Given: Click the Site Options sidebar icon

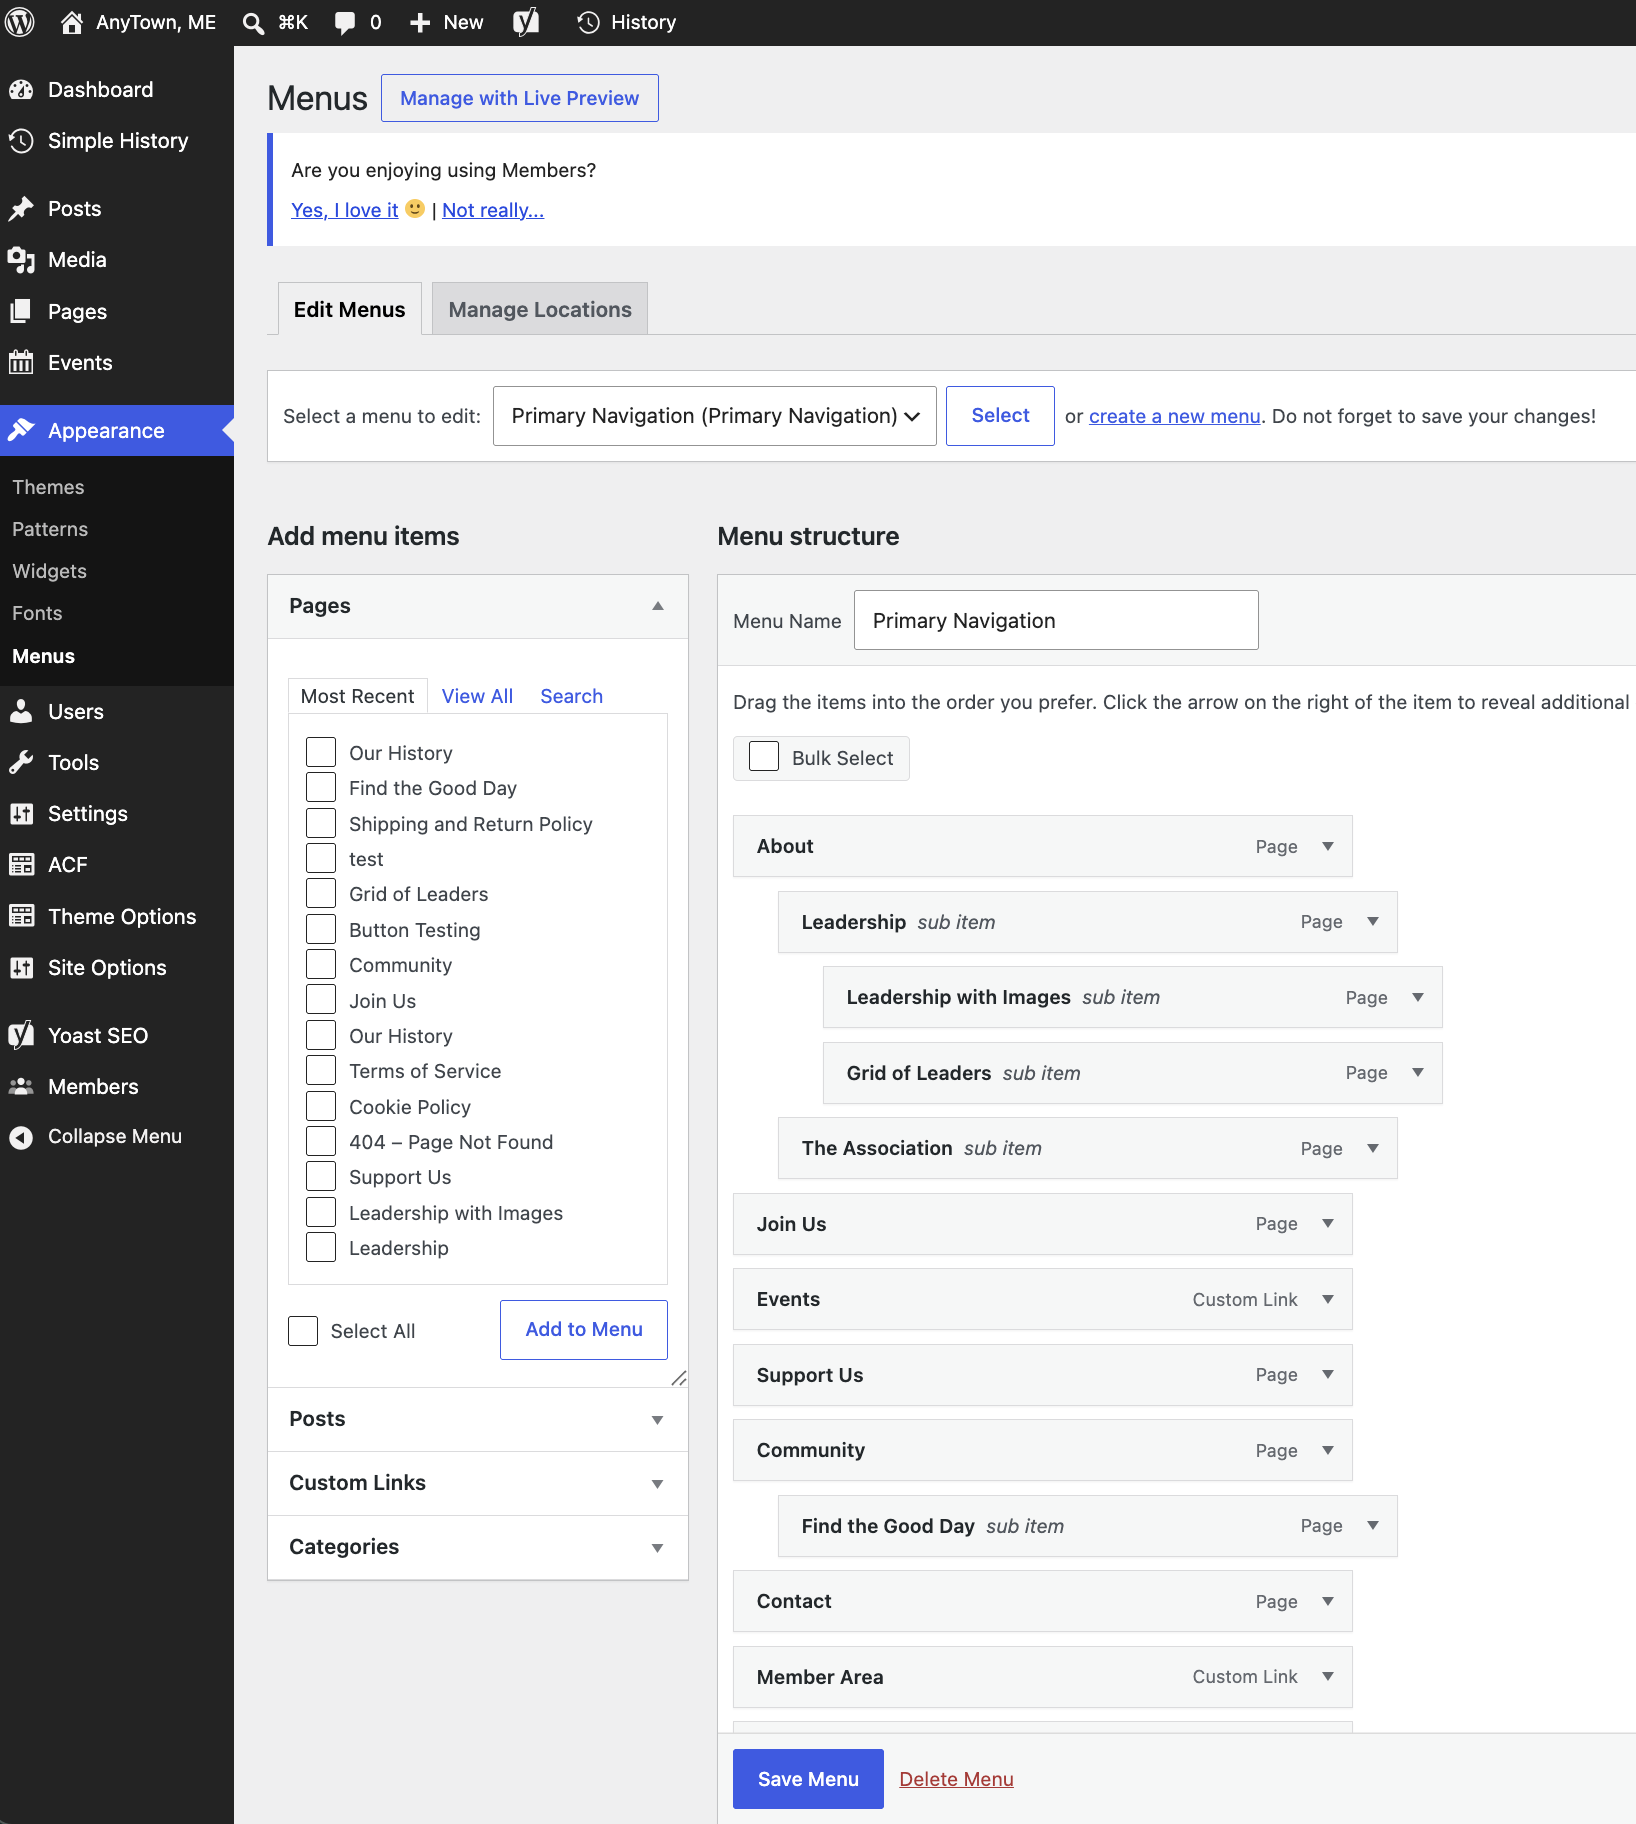Looking at the screenshot, I should pos(21,968).
